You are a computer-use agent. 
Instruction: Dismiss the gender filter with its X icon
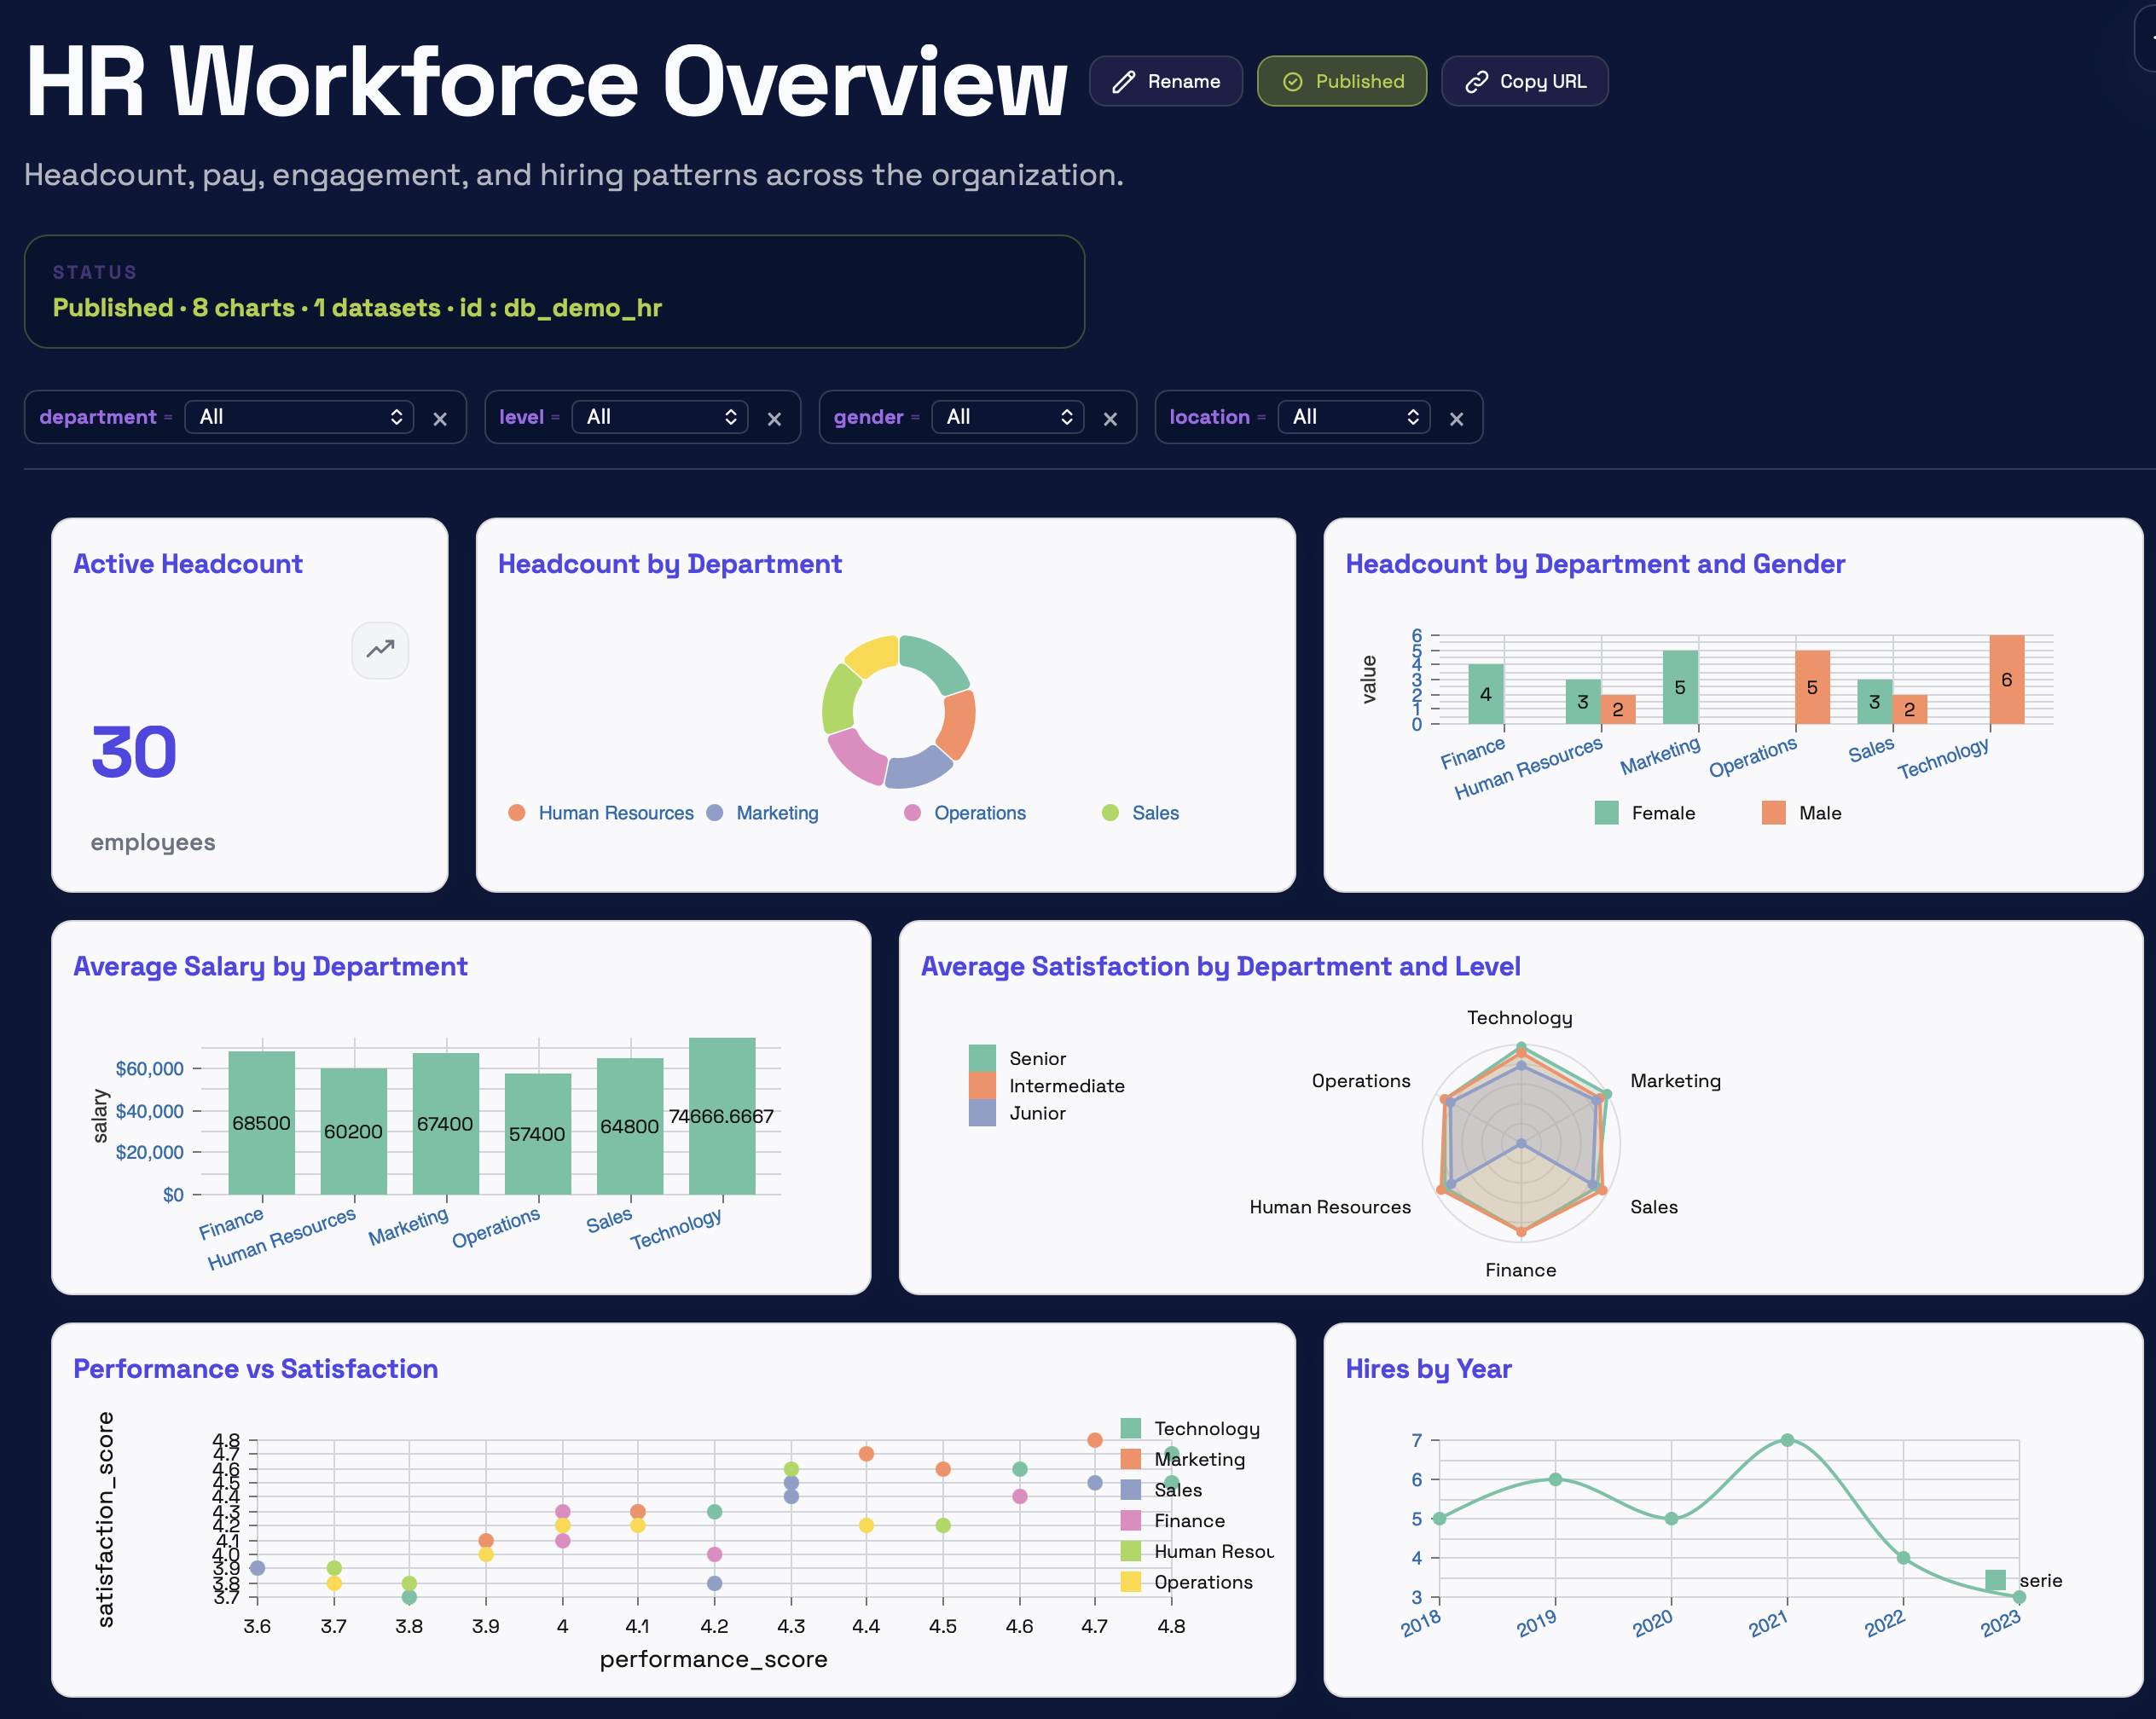pyautogui.click(x=1110, y=418)
